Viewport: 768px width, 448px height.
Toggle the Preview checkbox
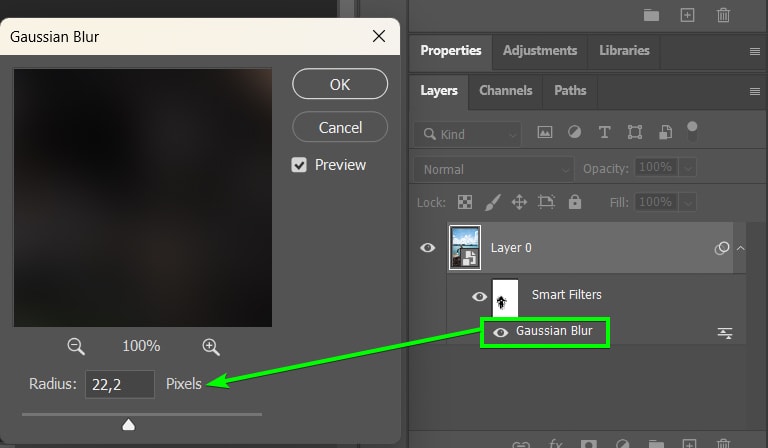(299, 165)
